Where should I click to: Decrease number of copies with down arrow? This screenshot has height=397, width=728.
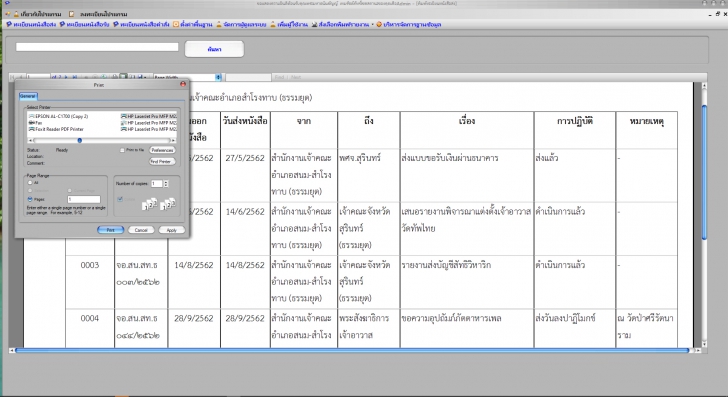166,186
